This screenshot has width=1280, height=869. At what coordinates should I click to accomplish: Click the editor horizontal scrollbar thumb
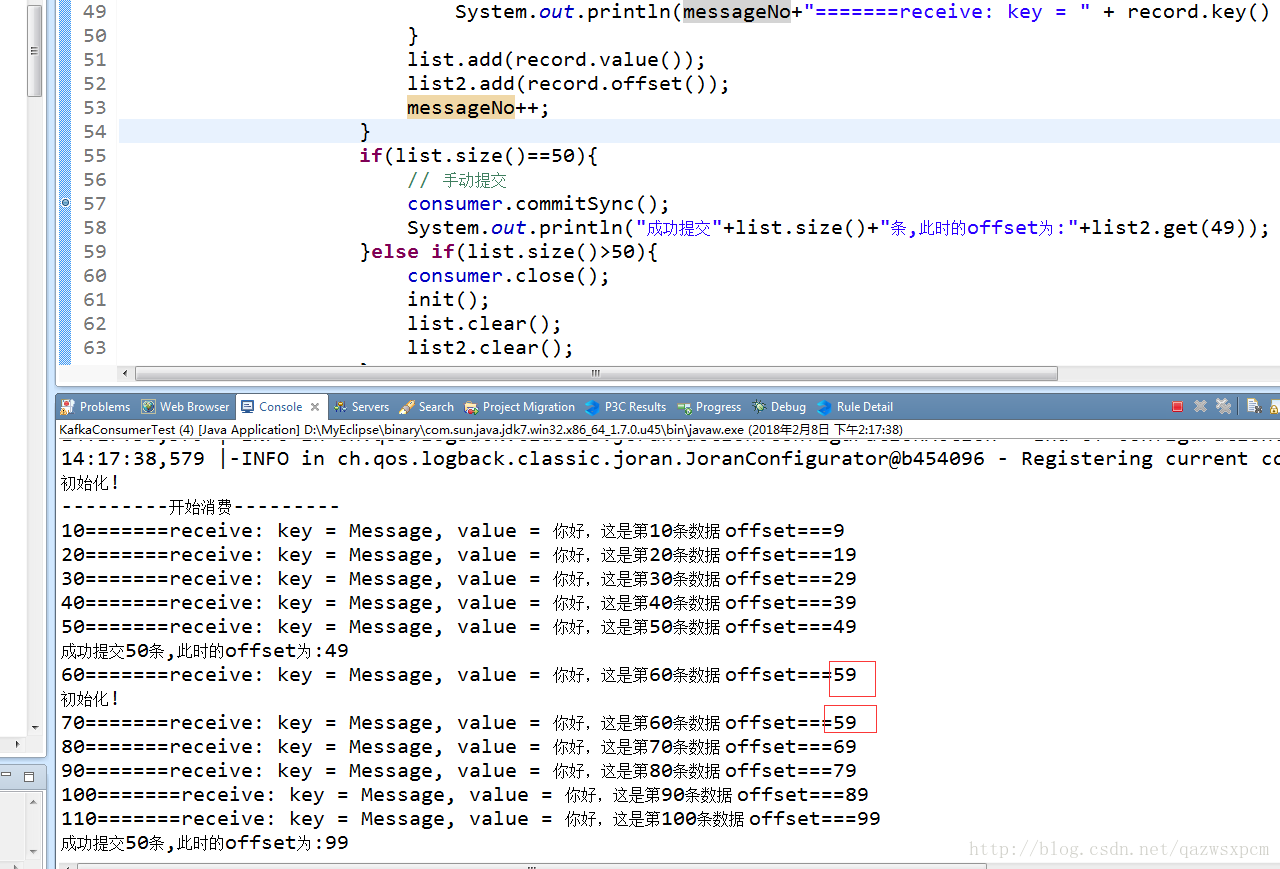596,373
